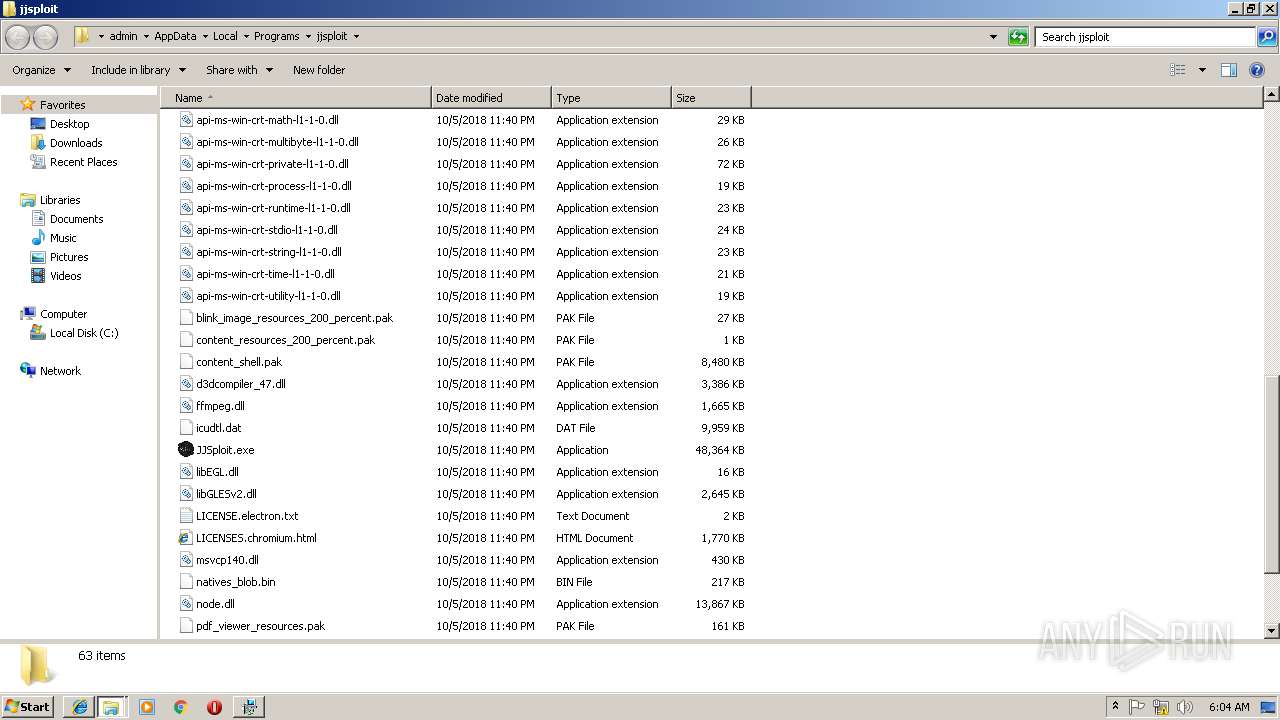Click the Favorites group header
The width and height of the screenshot is (1280, 720).
pyautogui.click(x=62, y=105)
